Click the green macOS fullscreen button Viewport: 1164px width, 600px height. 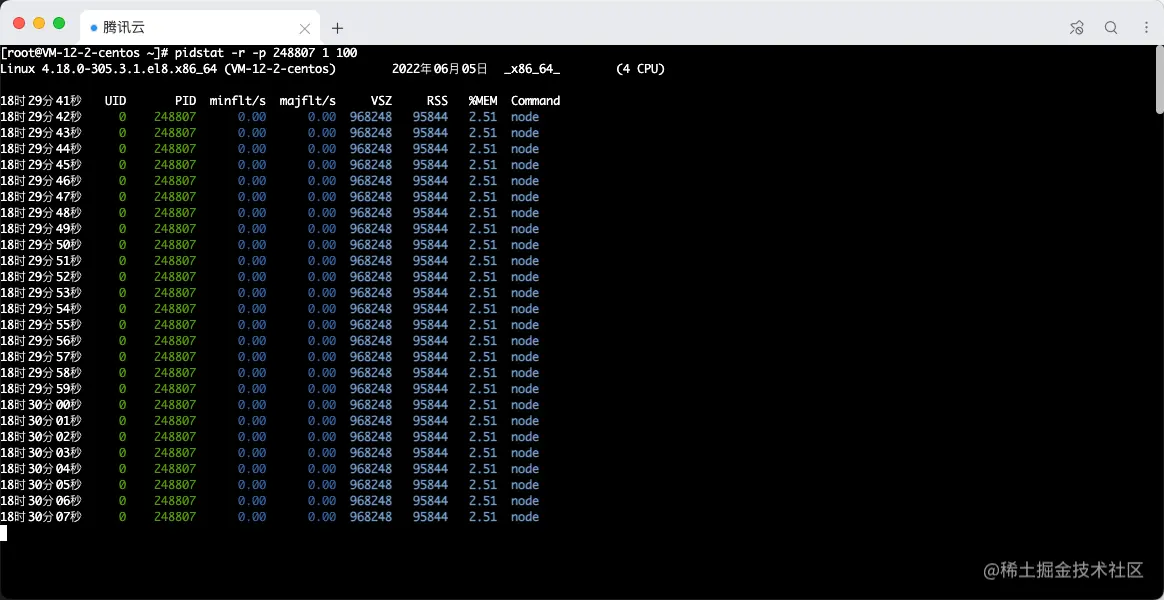tap(59, 23)
